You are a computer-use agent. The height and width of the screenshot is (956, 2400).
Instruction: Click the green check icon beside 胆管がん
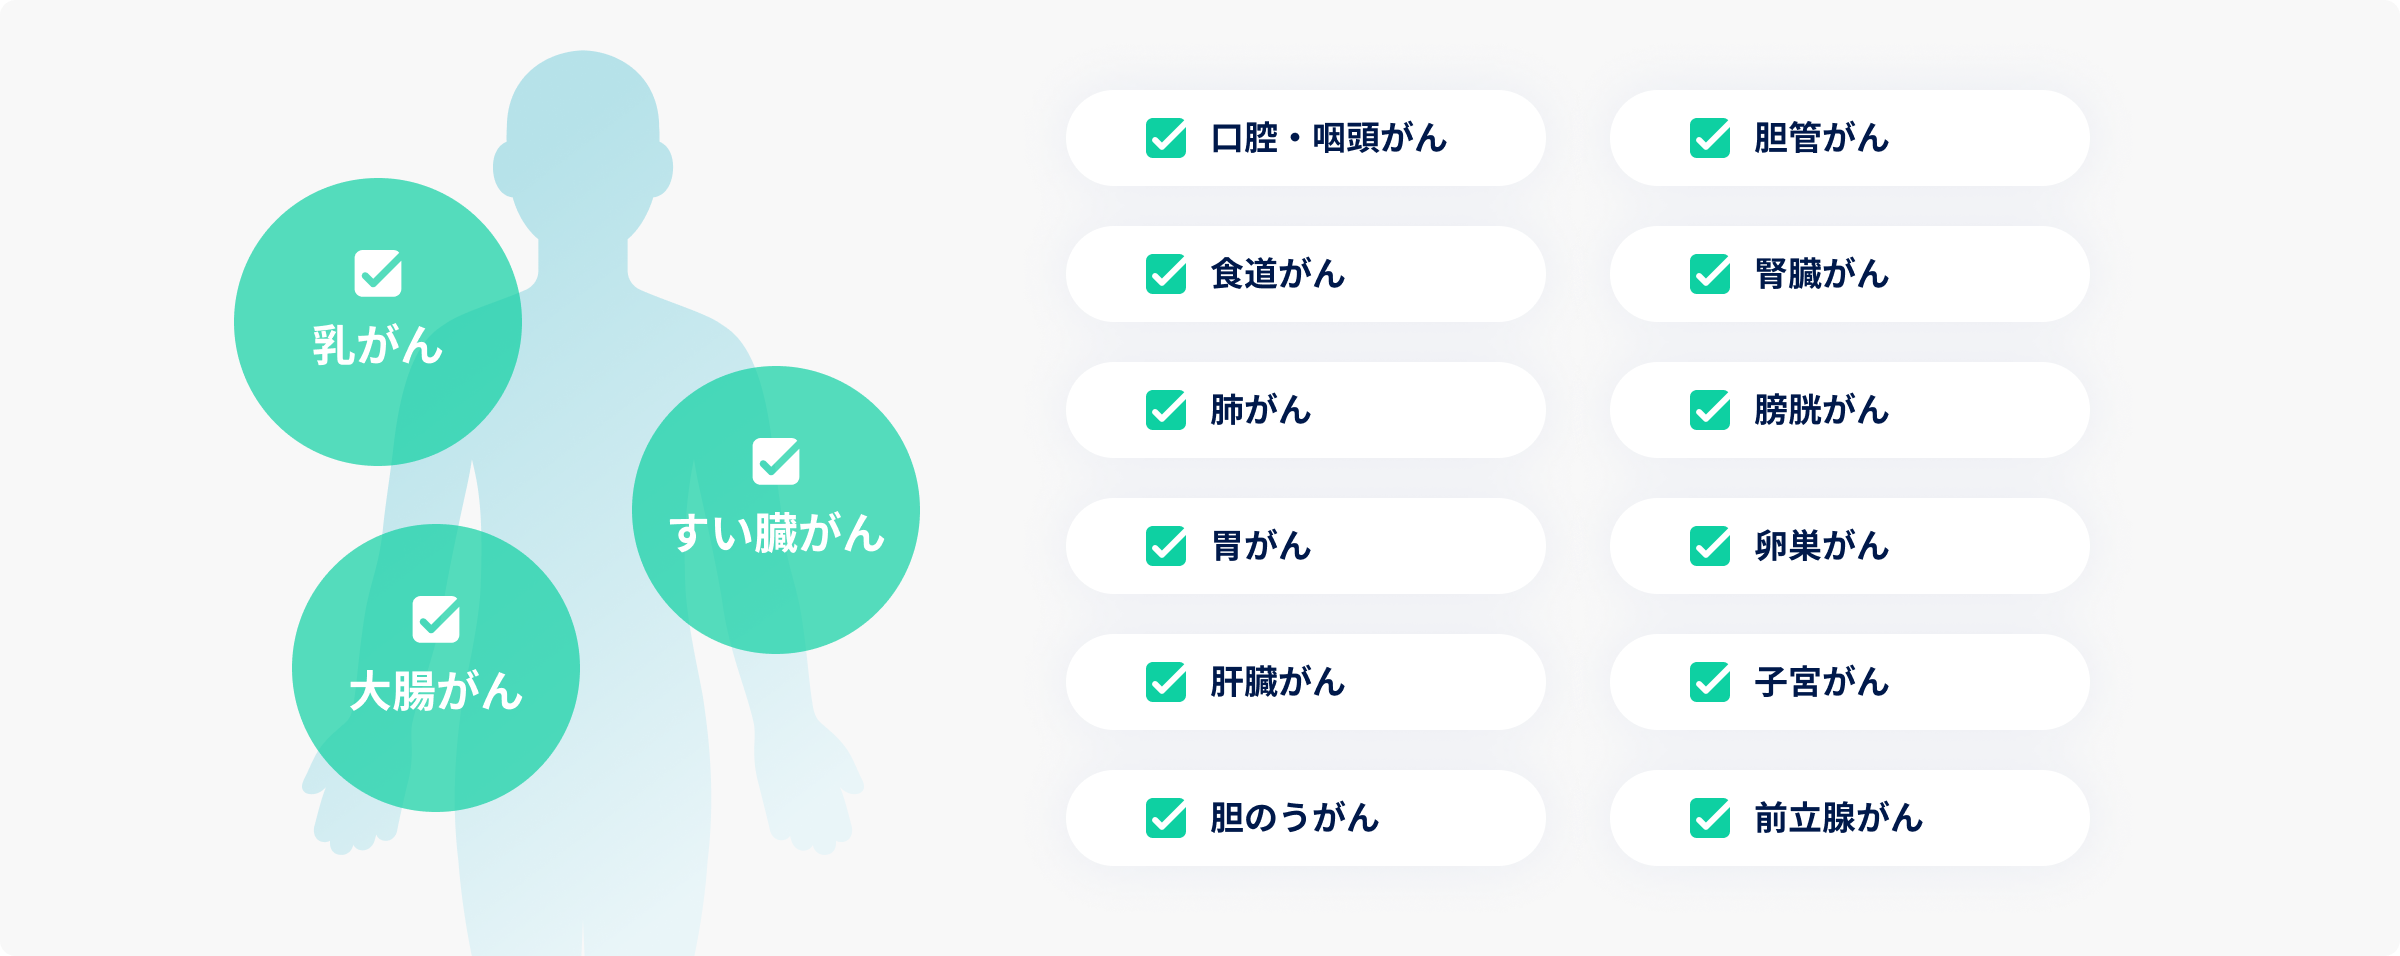tap(1710, 138)
